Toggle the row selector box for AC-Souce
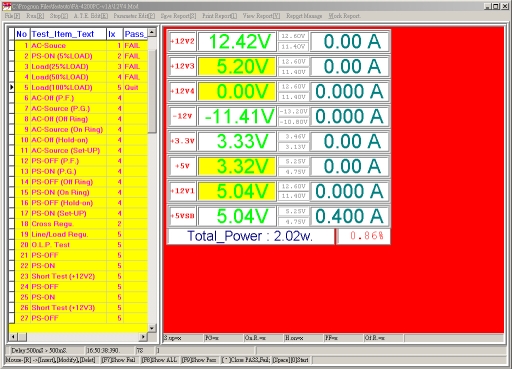The height and width of the screenshot is (369, 512). (x=12, y=45)
